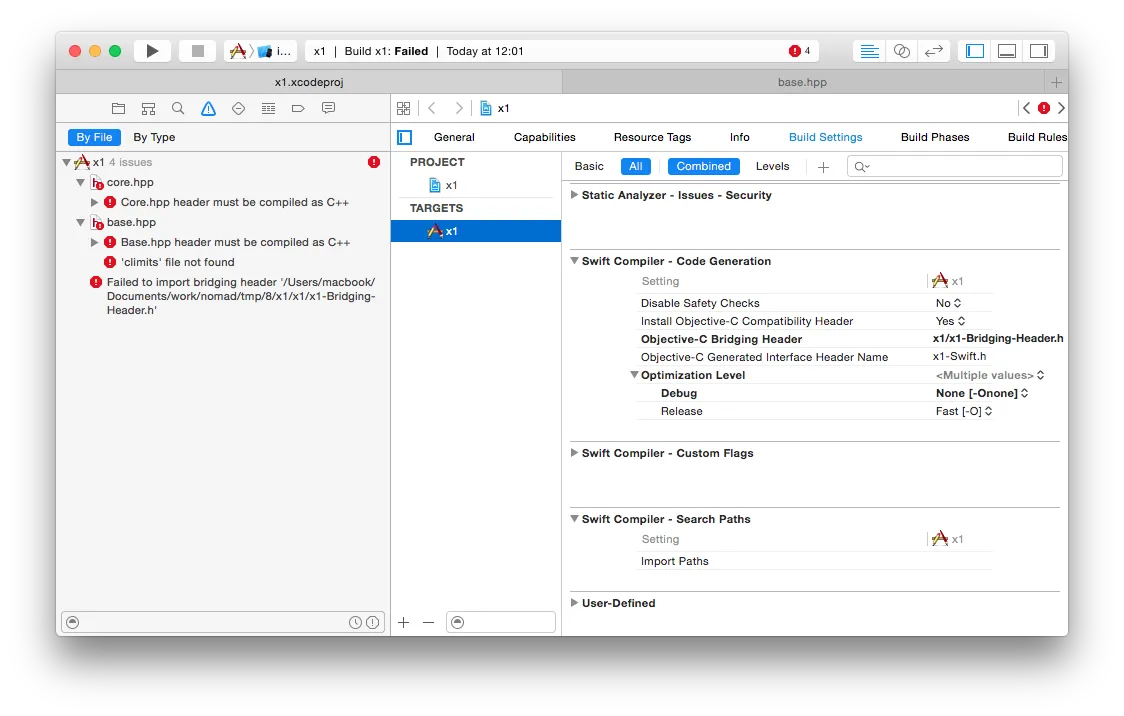Show Basic build settings

click(x=589, y=166)
